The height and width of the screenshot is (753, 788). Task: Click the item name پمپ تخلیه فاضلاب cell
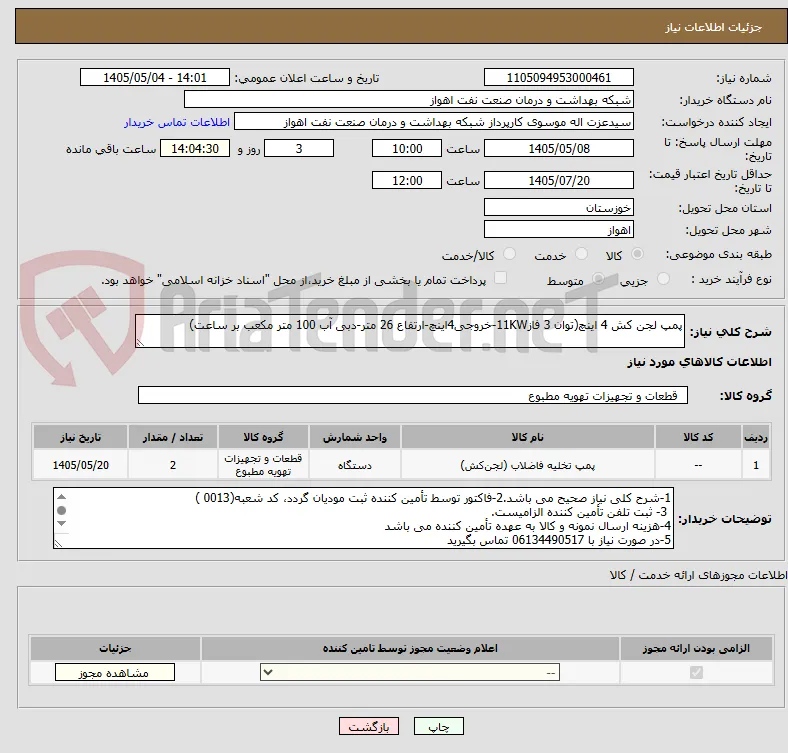[x=528, y=465]
